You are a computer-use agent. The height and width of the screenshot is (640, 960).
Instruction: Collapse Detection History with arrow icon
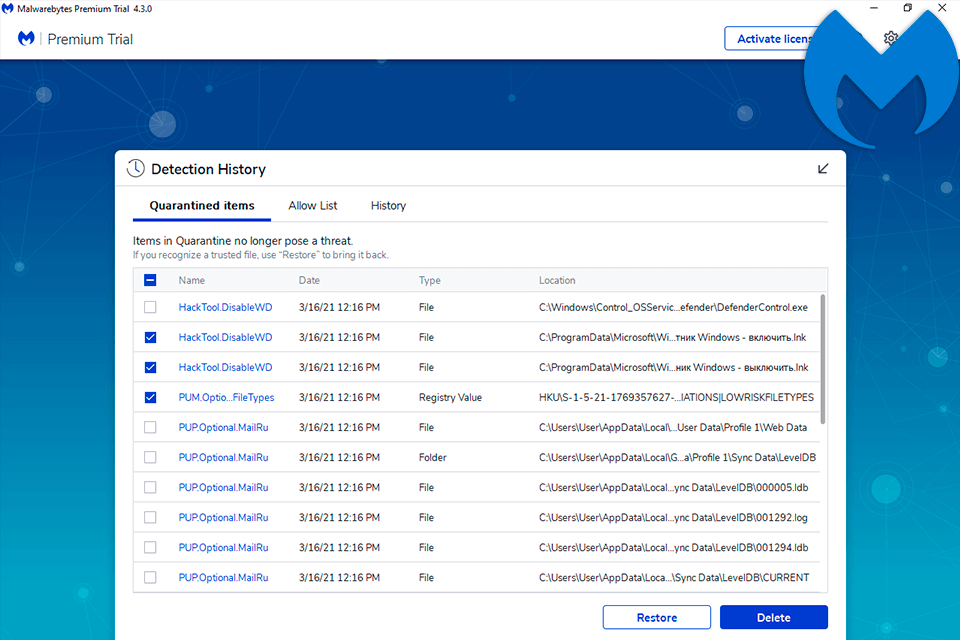823,169
